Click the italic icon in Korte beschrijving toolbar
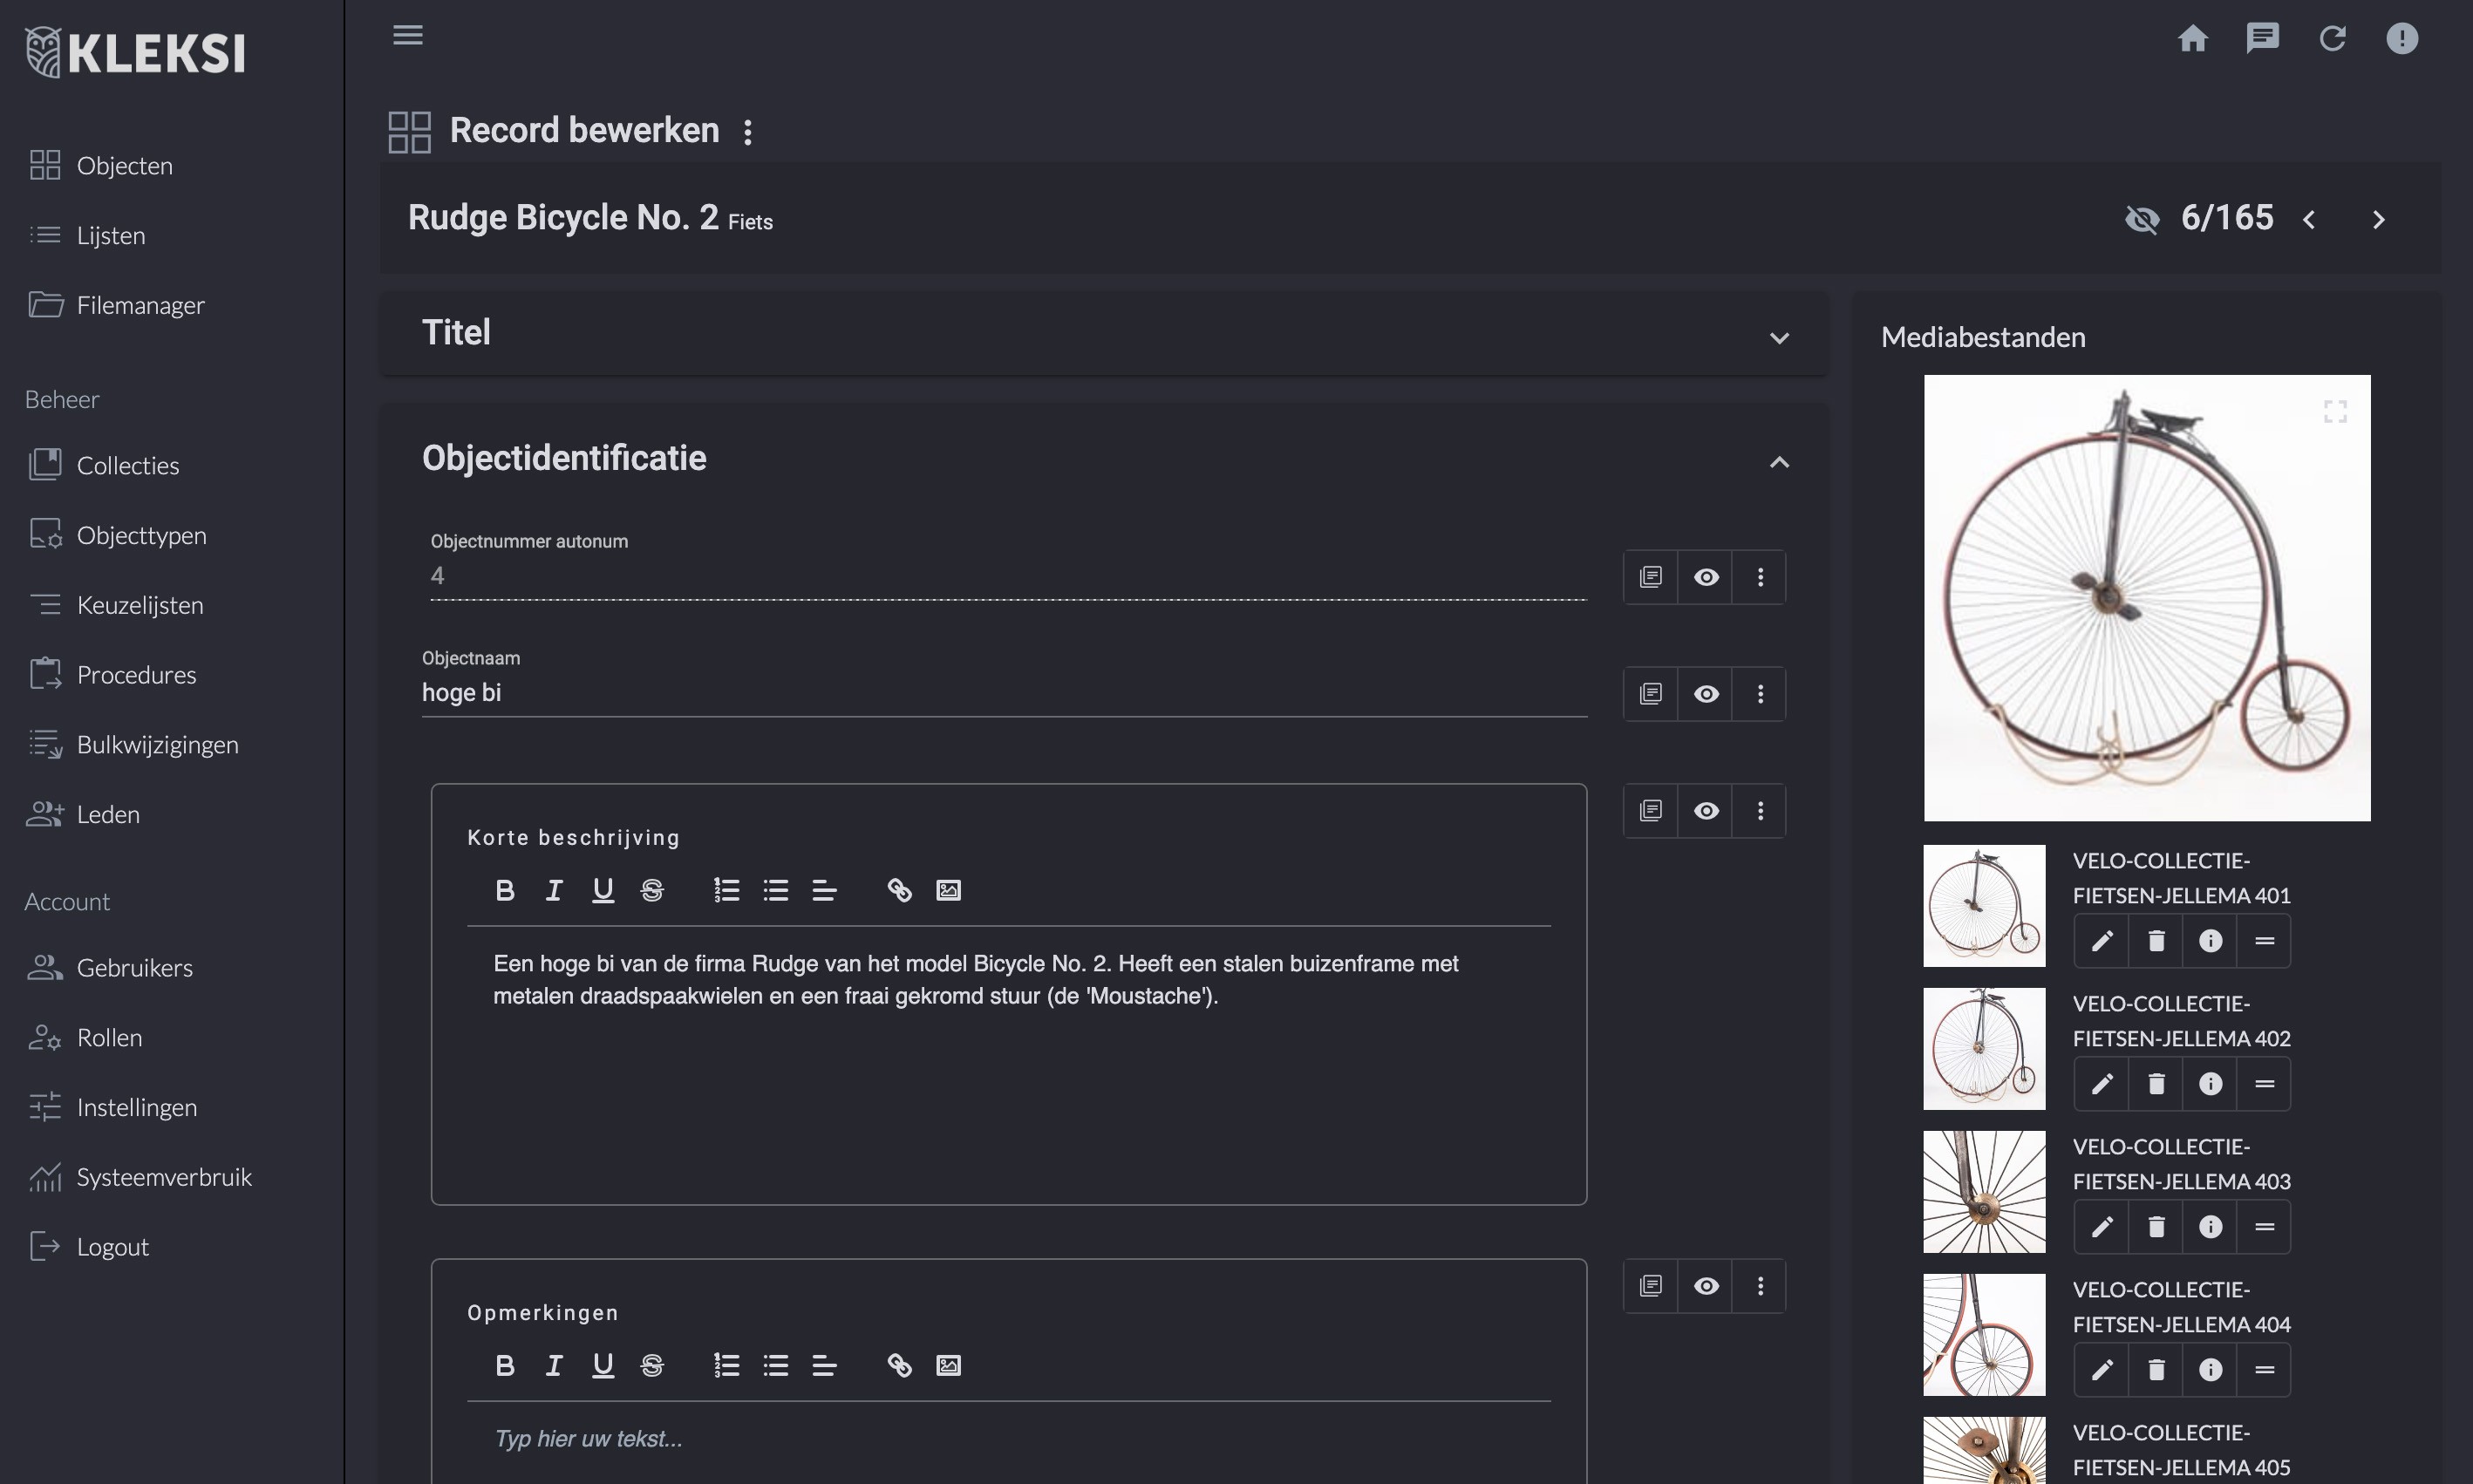Image resolution: width=2473 pixels, height=1484 pixels. pos(551,890)
